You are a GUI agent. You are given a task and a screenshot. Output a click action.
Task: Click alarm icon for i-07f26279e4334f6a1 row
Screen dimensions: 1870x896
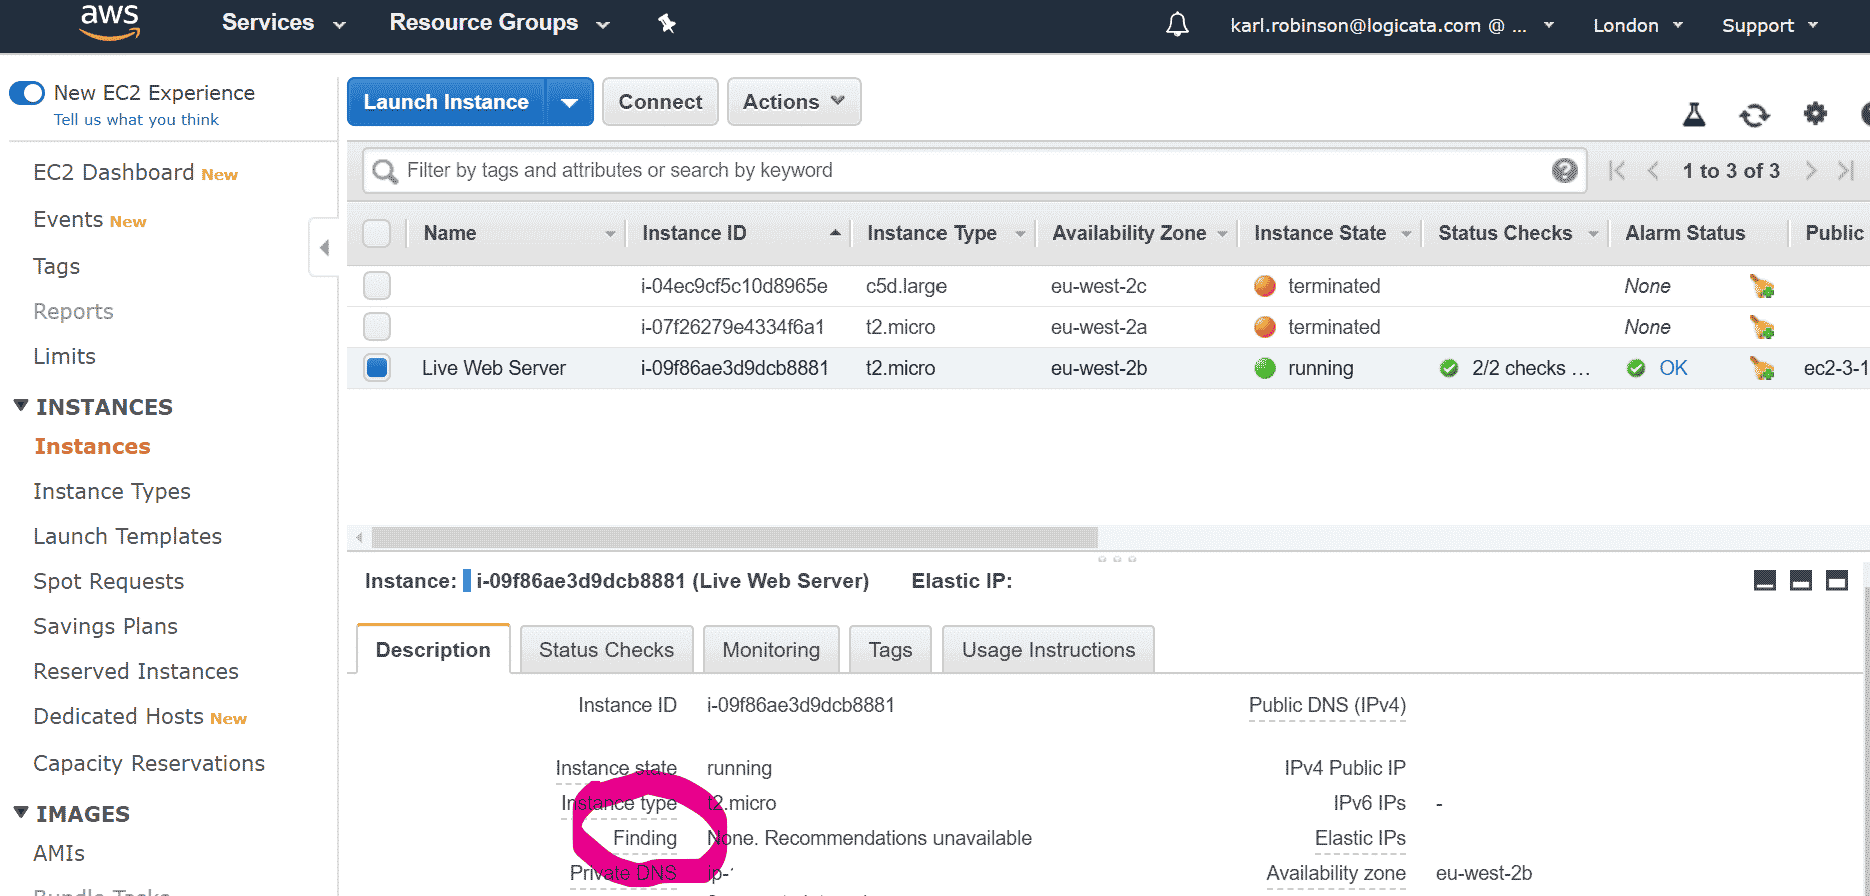1762,327
